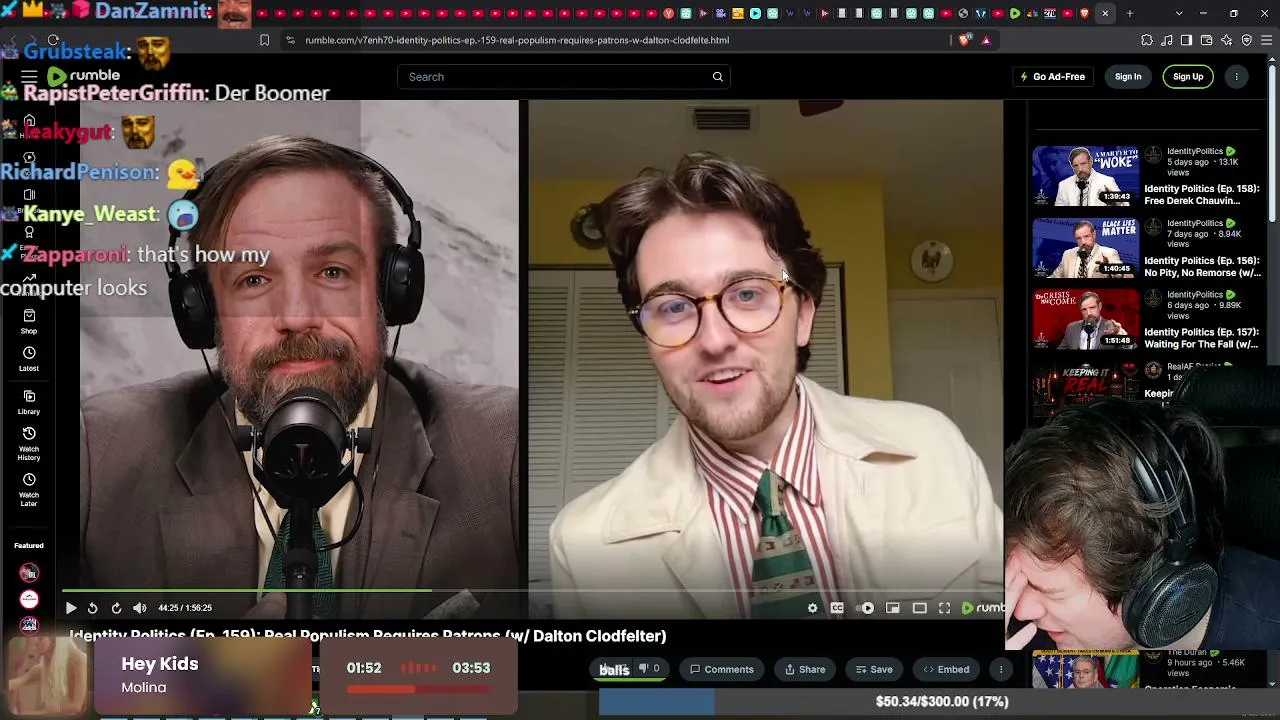Click the Sign In button
The height and width of the screenshot is (720, 1280).
click(1128, 77)
